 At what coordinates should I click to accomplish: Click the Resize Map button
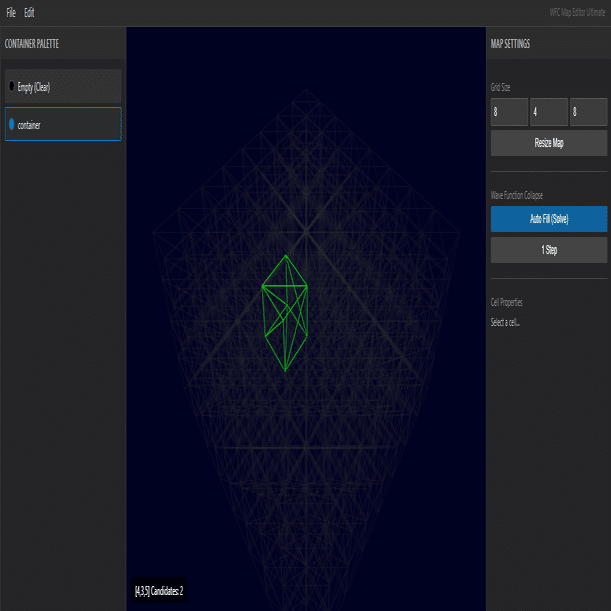[549, 143]
